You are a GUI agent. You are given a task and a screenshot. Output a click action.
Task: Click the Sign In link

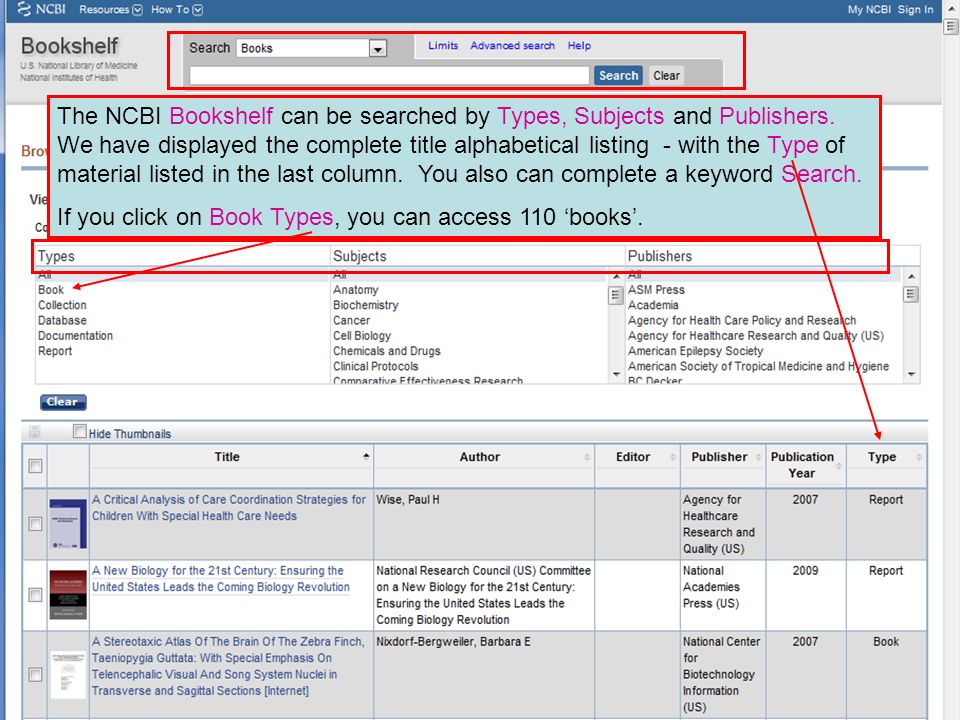point(915,10)
